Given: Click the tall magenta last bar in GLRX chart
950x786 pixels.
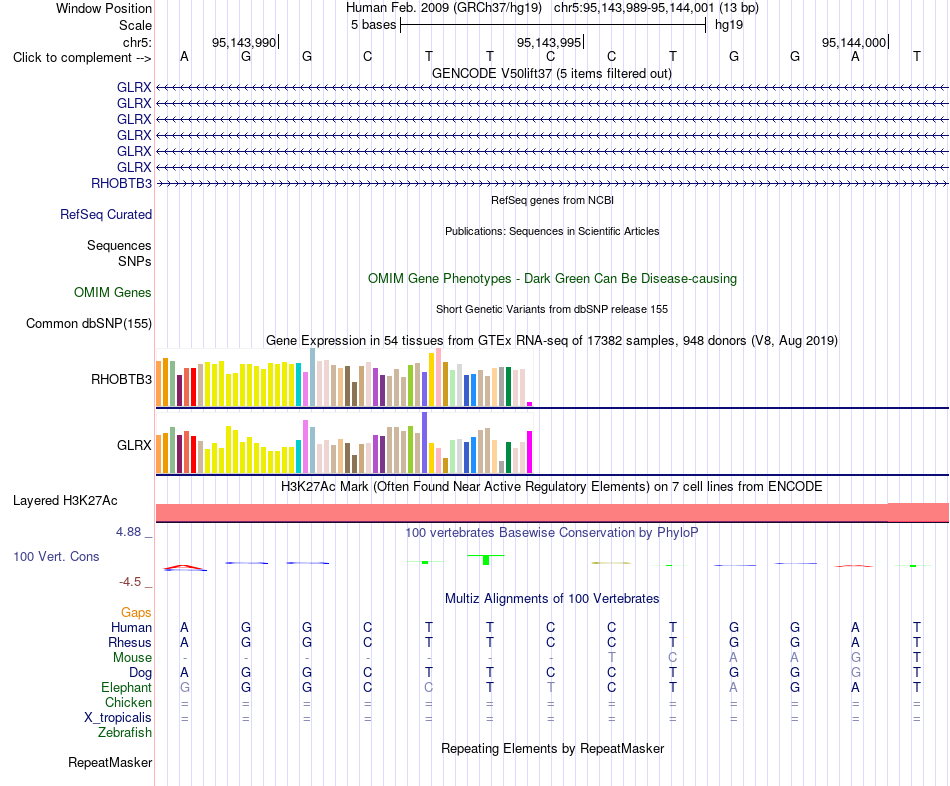Looking at the screenshot, I should [530, 452].
